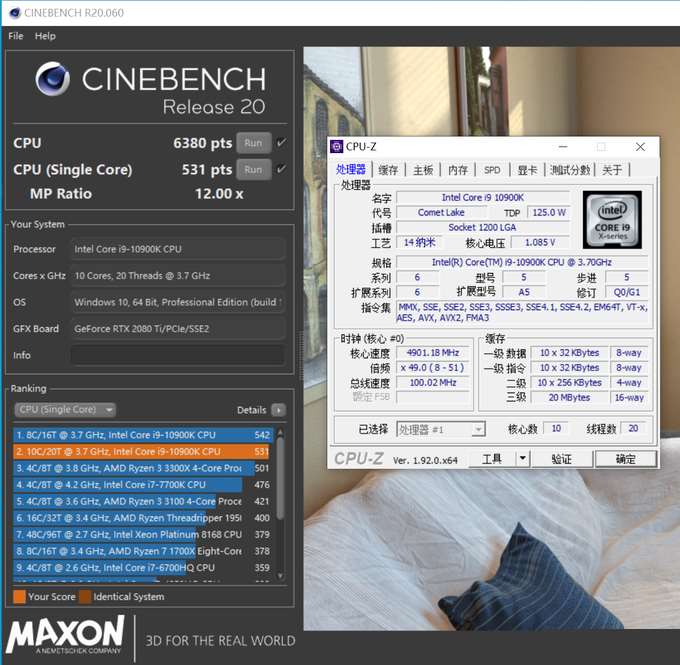
Task: Click the Intel Core i9 badge in CPU-Z
Action: tap(612, 220)
